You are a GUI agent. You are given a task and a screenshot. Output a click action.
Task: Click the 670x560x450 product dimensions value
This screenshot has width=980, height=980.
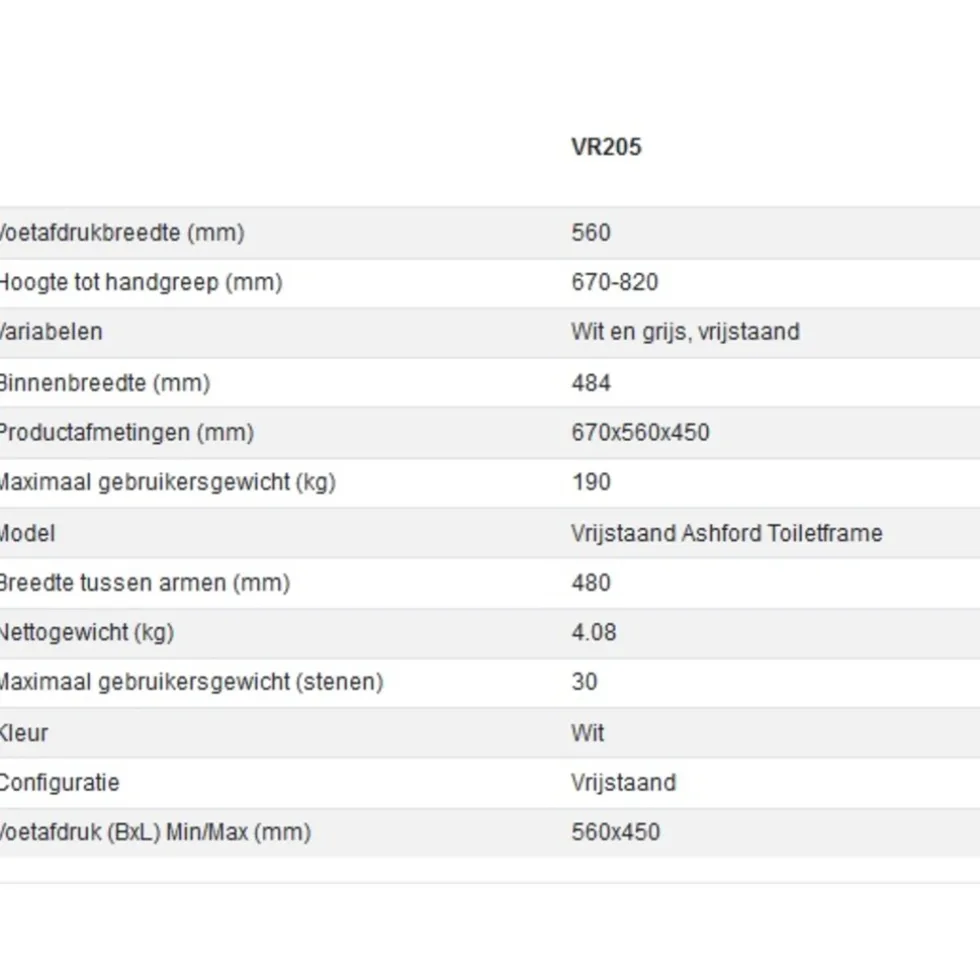(x=640, y=433)
